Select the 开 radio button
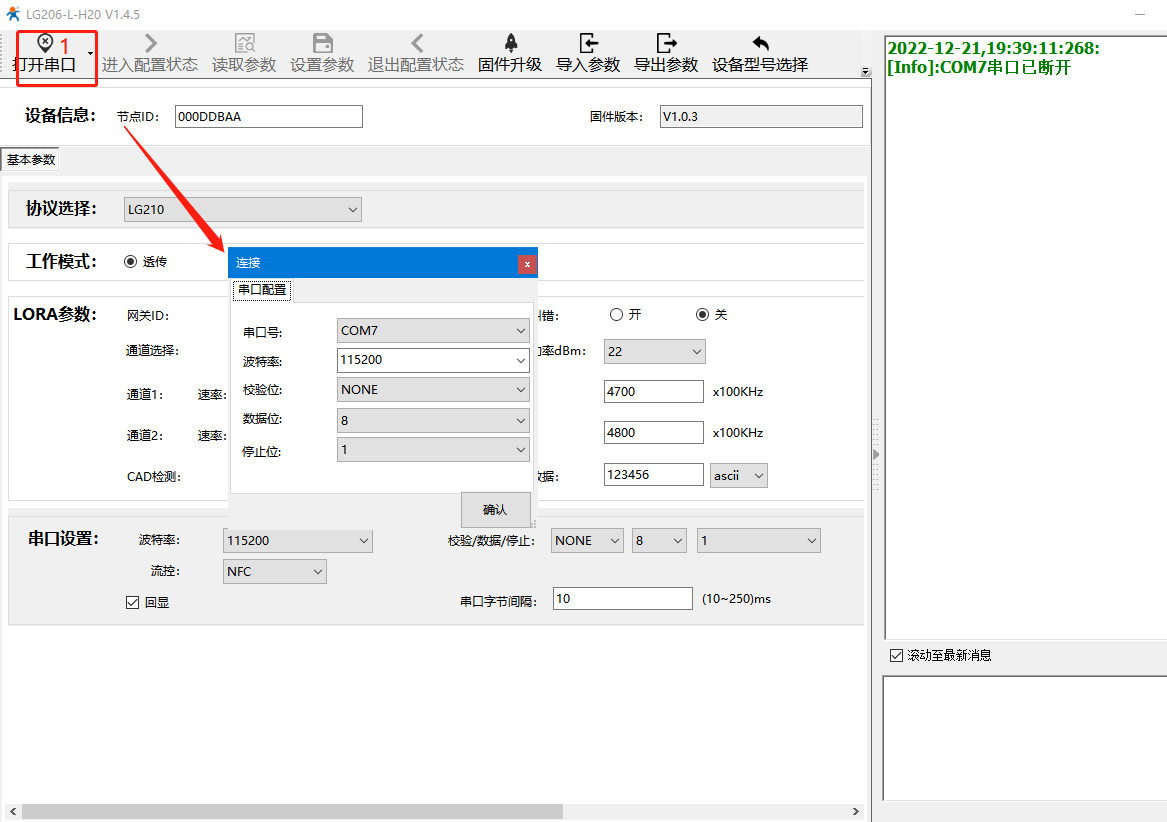This screenshot has width=1167, height=822. (x=616, y=314)
